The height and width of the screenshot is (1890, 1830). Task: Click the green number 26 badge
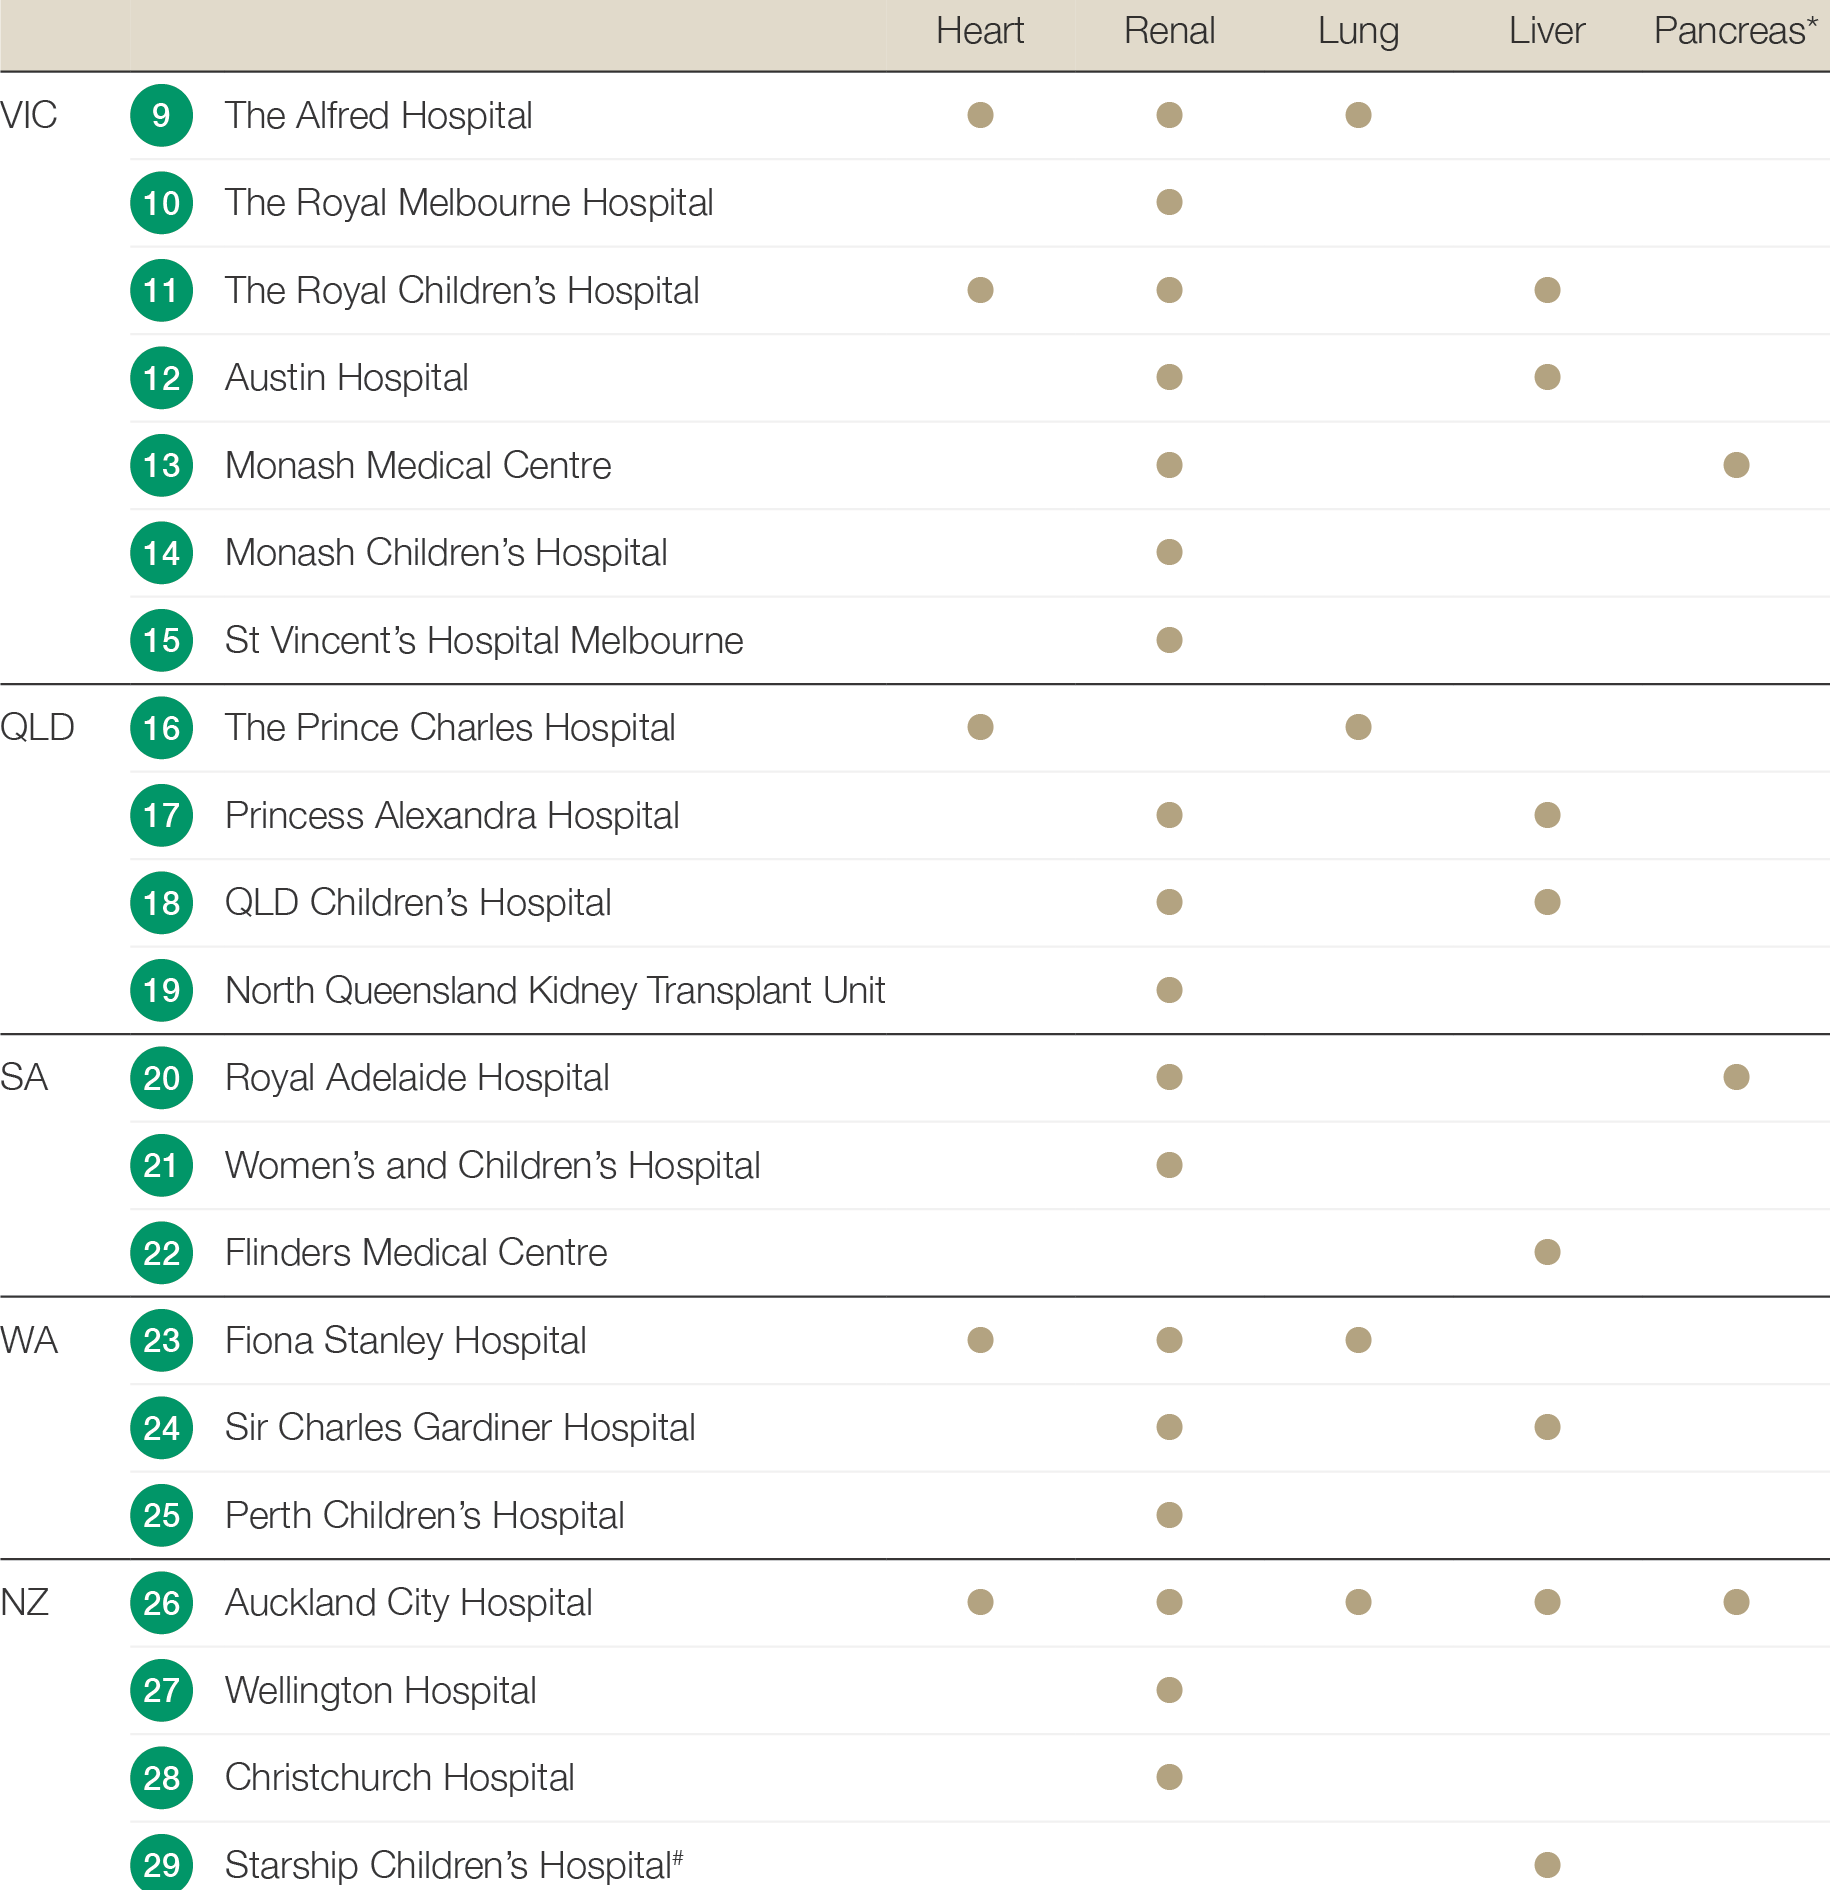coord(161,1603)
